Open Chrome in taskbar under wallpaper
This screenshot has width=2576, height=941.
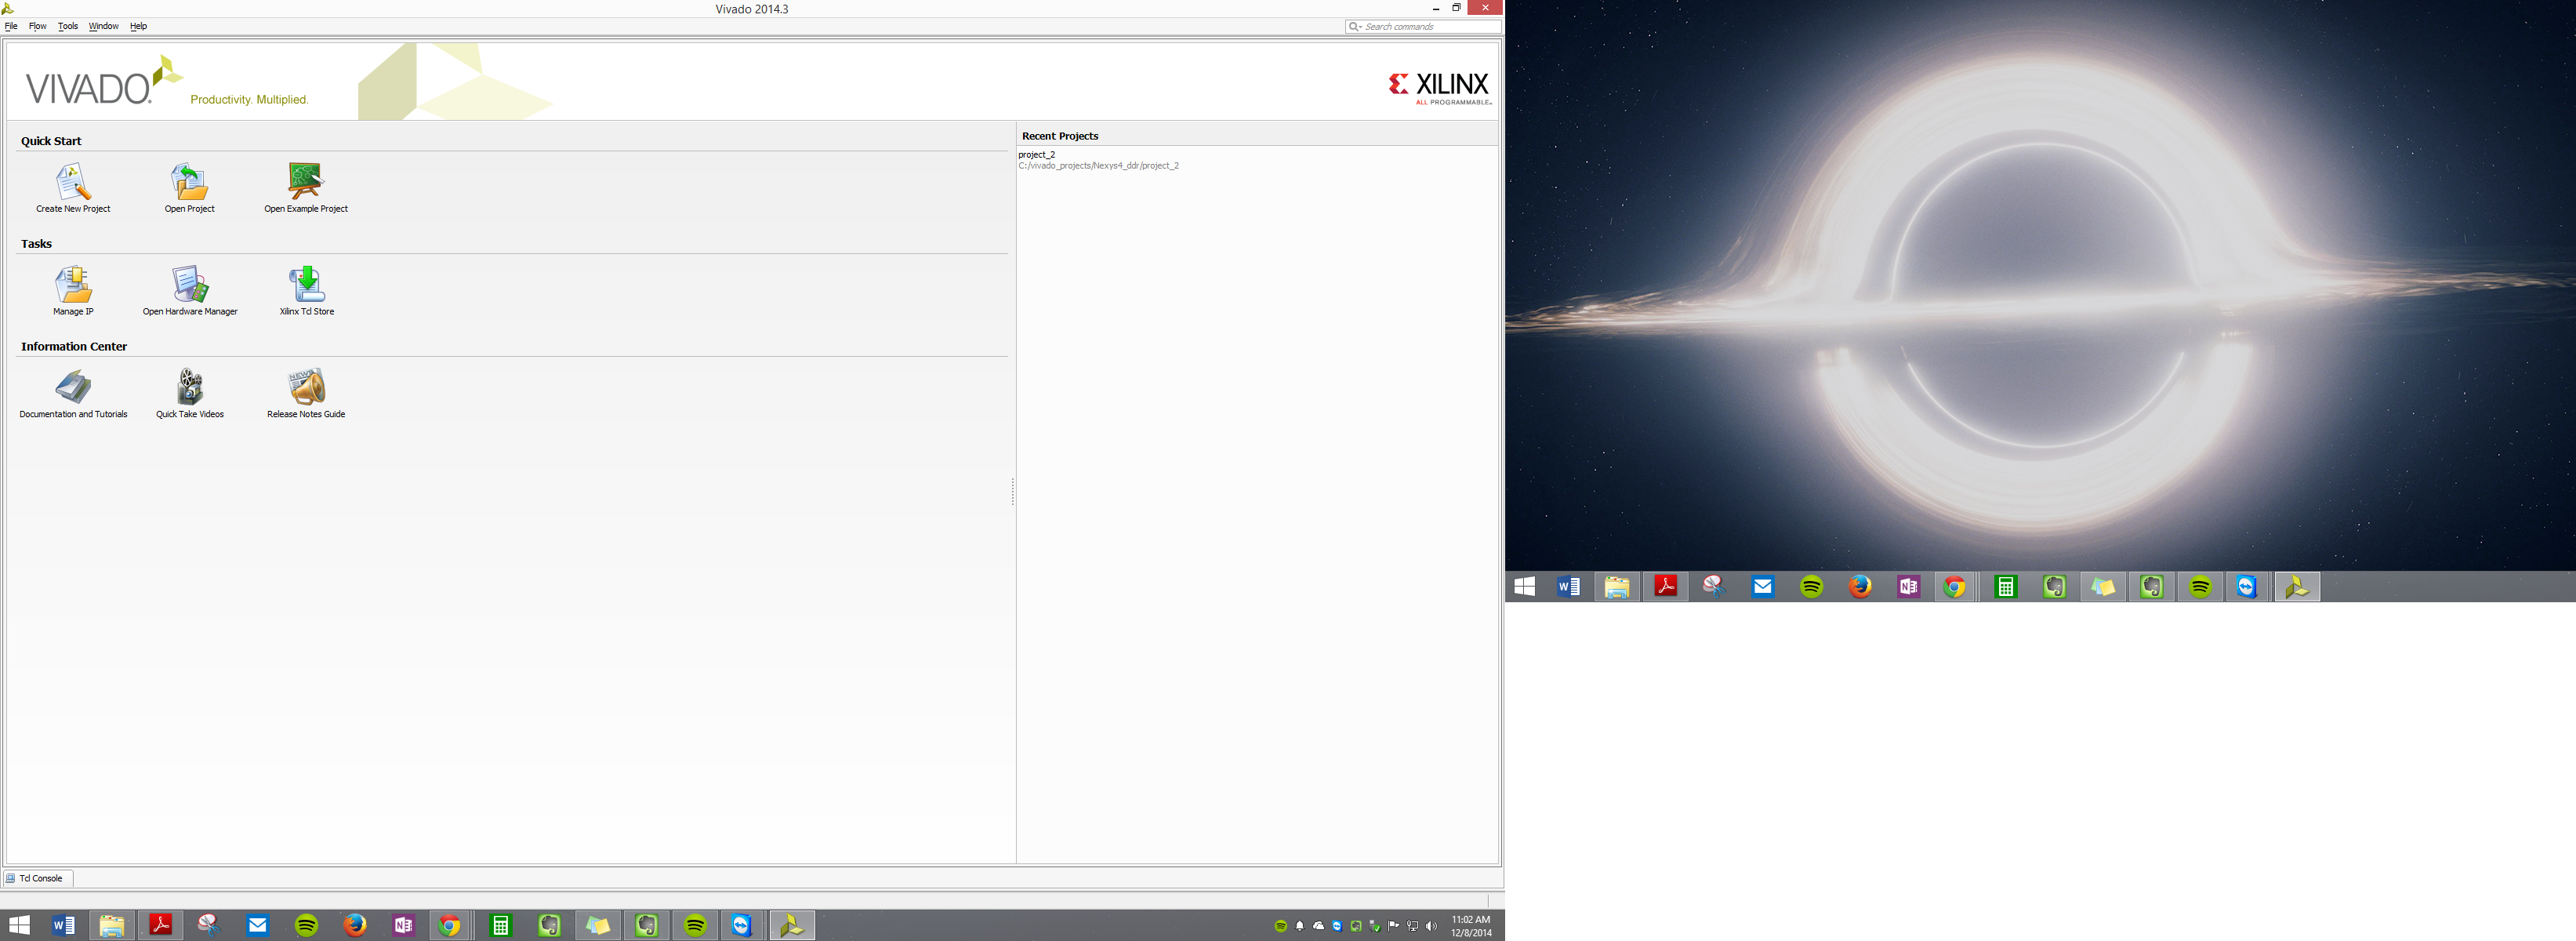click(1955, 587)
